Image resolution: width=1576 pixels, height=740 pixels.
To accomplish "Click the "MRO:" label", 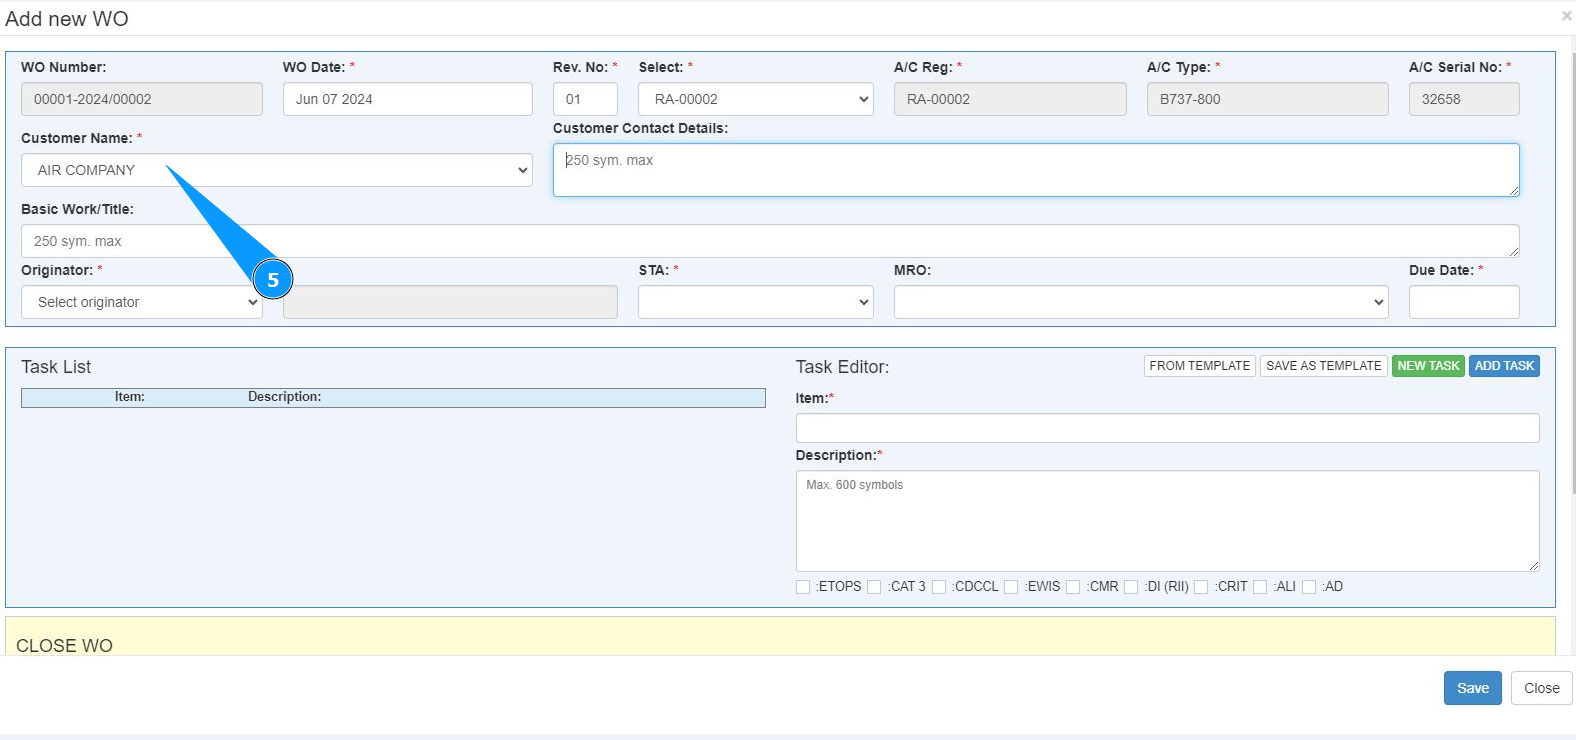I will tap(912, 270).
